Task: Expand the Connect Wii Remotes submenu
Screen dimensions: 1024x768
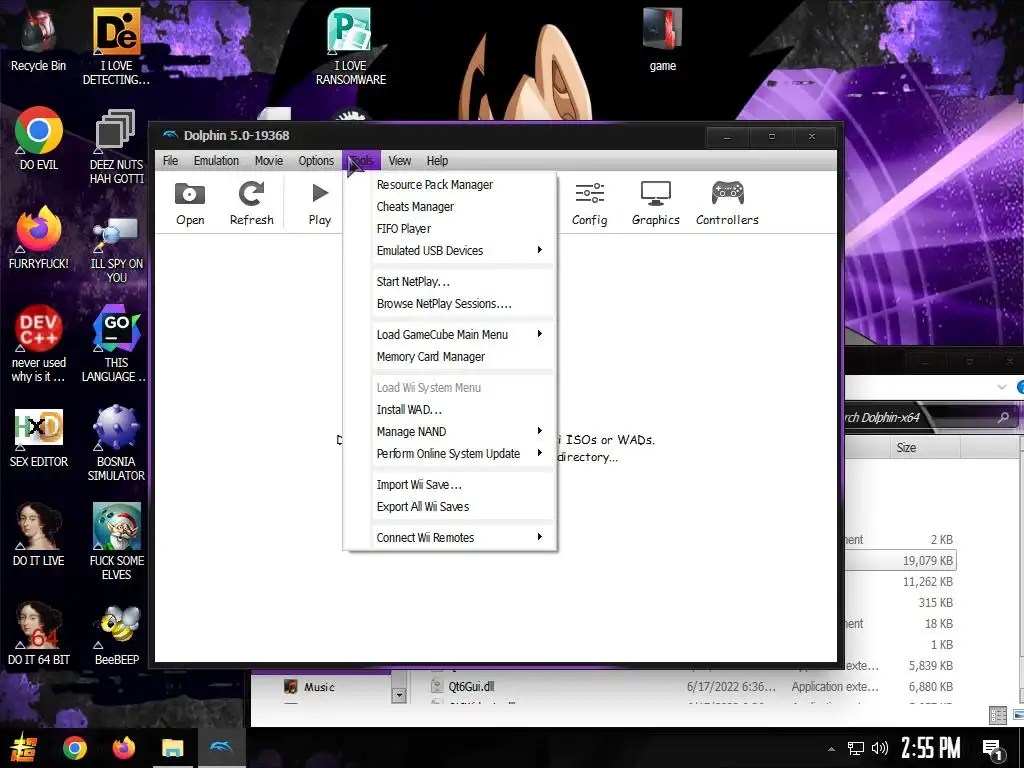Action: click(x=450, y=538)
